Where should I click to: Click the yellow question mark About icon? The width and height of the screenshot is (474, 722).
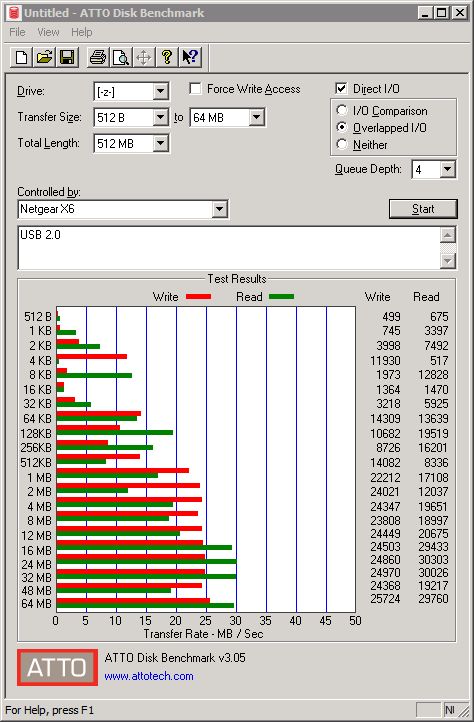pyautogui.click(x=167, y=58)
